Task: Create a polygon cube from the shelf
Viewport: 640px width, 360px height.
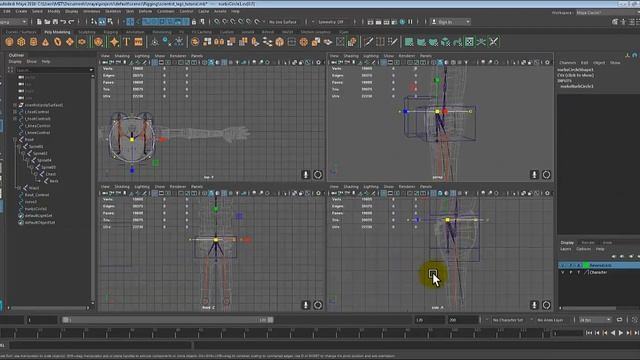Action: (x=21, y=42)
